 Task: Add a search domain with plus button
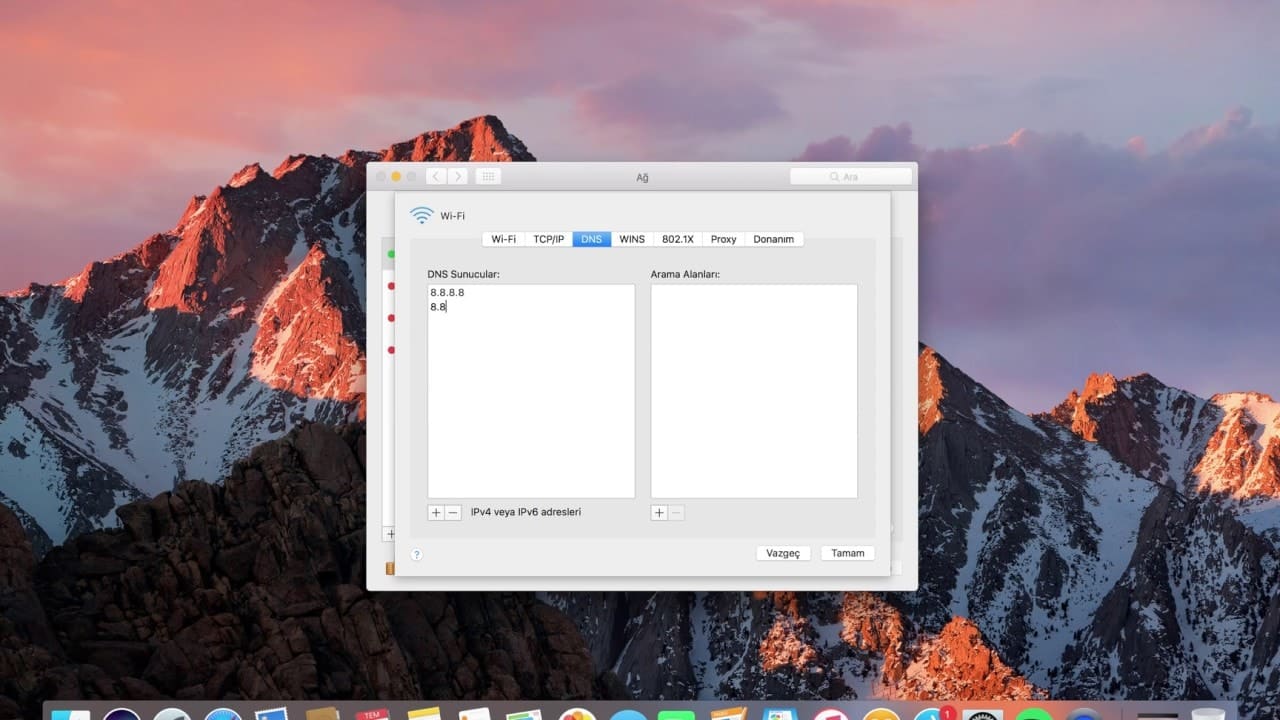[659, 512]
